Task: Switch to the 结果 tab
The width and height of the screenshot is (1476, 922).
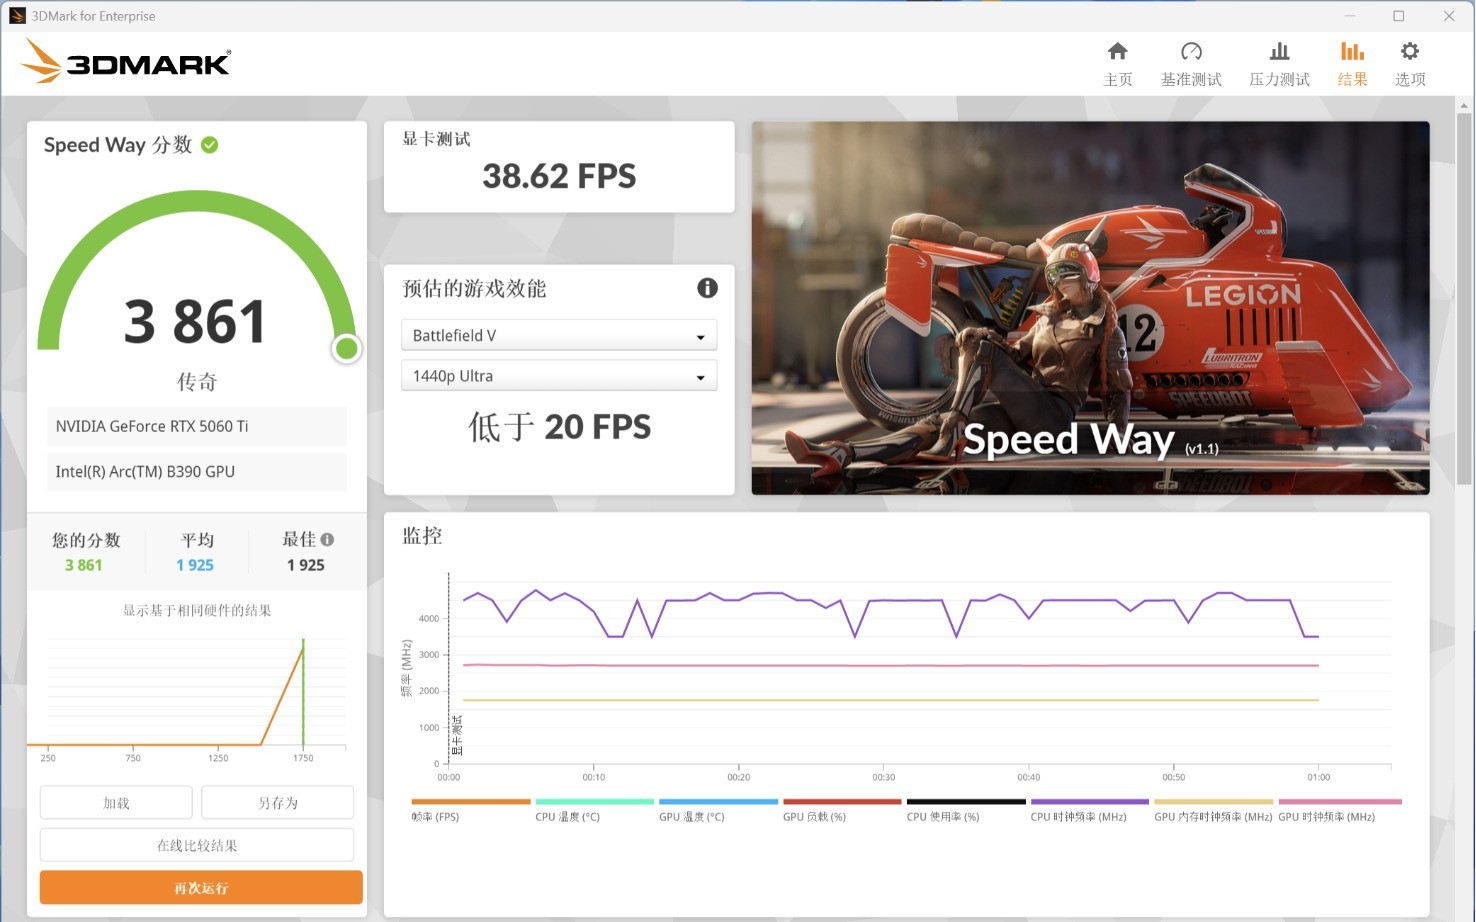Action: click(1352, 62)
